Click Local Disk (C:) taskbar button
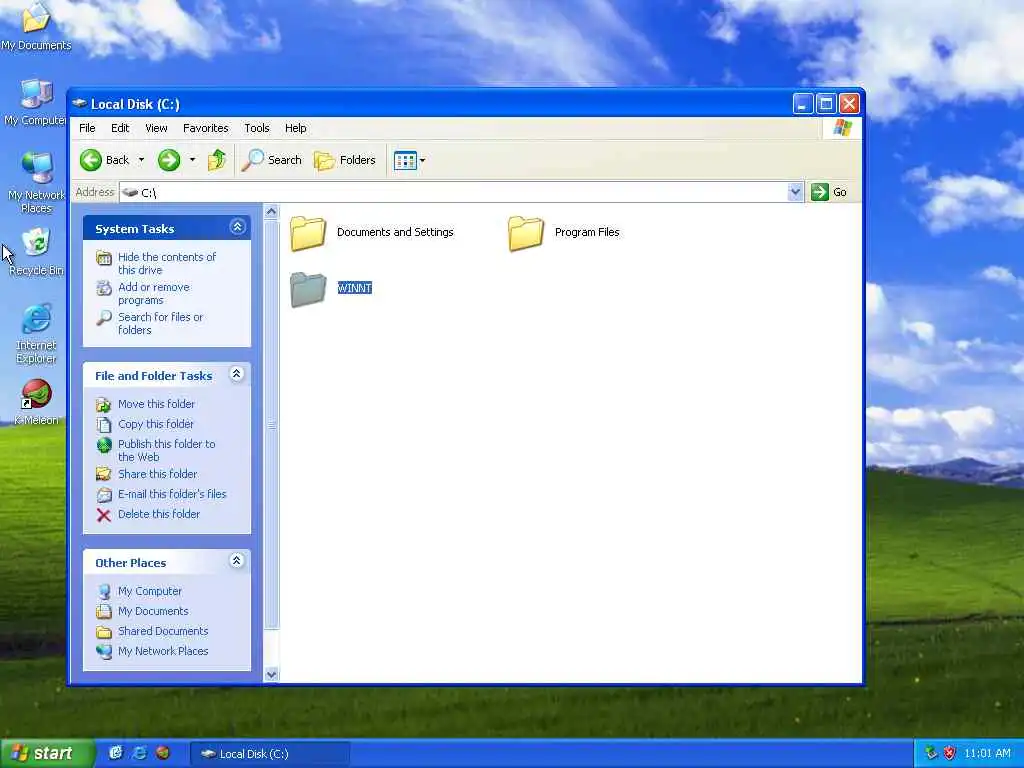The width and height of the screenshot is (1024, 768). [270, 754]
